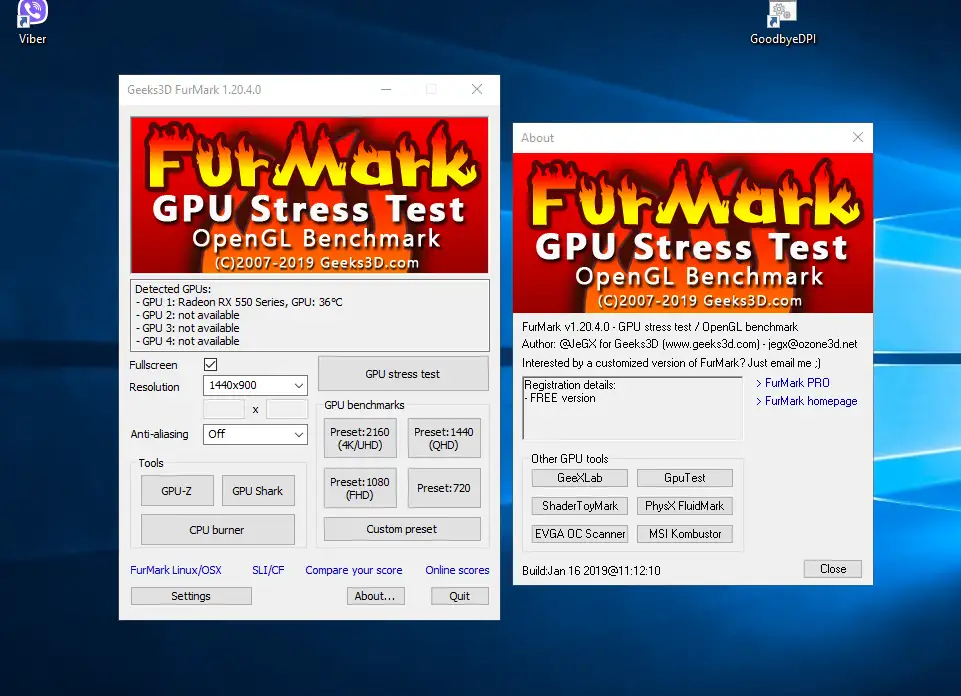Select the 'GPU 2: not available' line

(x=188, y=315)
